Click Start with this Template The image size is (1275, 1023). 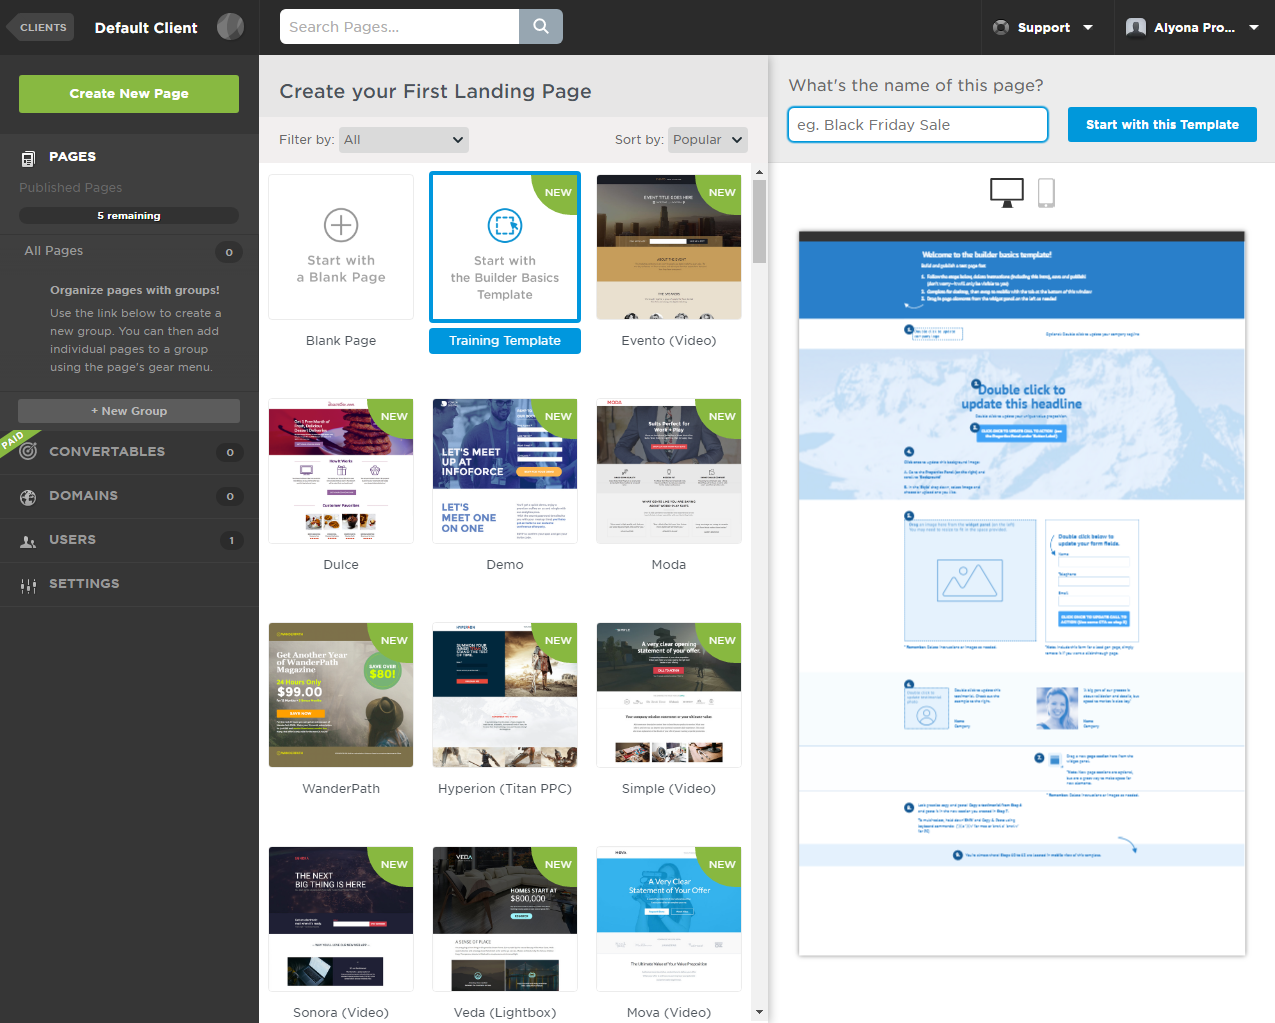coord(1161,124)
